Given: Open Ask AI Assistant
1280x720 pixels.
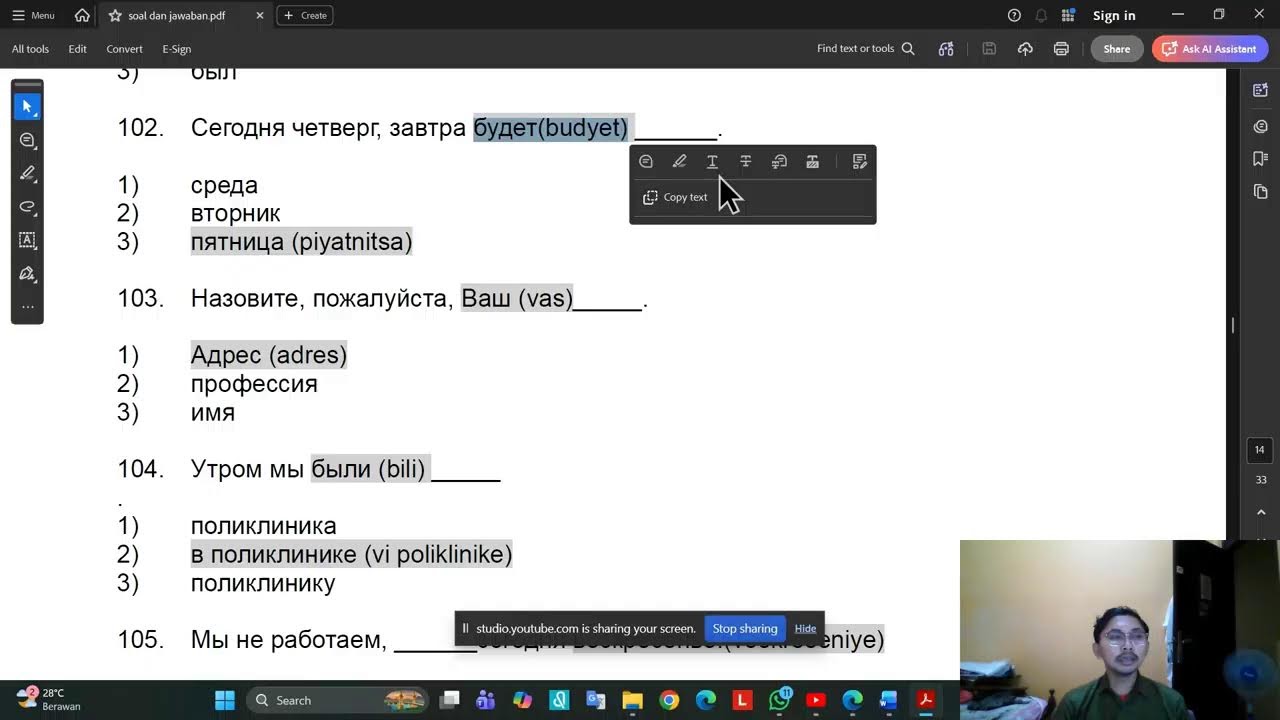Looking at the screenshot, I should 1210,48.
